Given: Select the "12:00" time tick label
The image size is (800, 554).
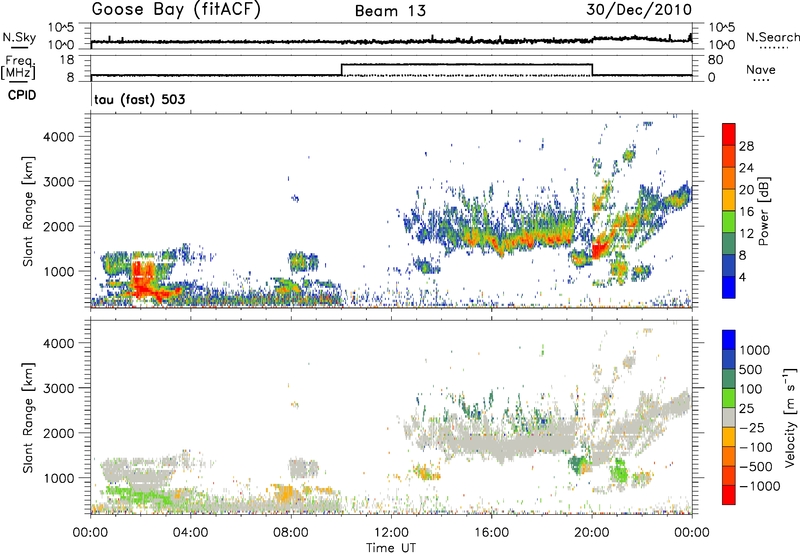Looking at the screenshot, I should tap(391, 533).
